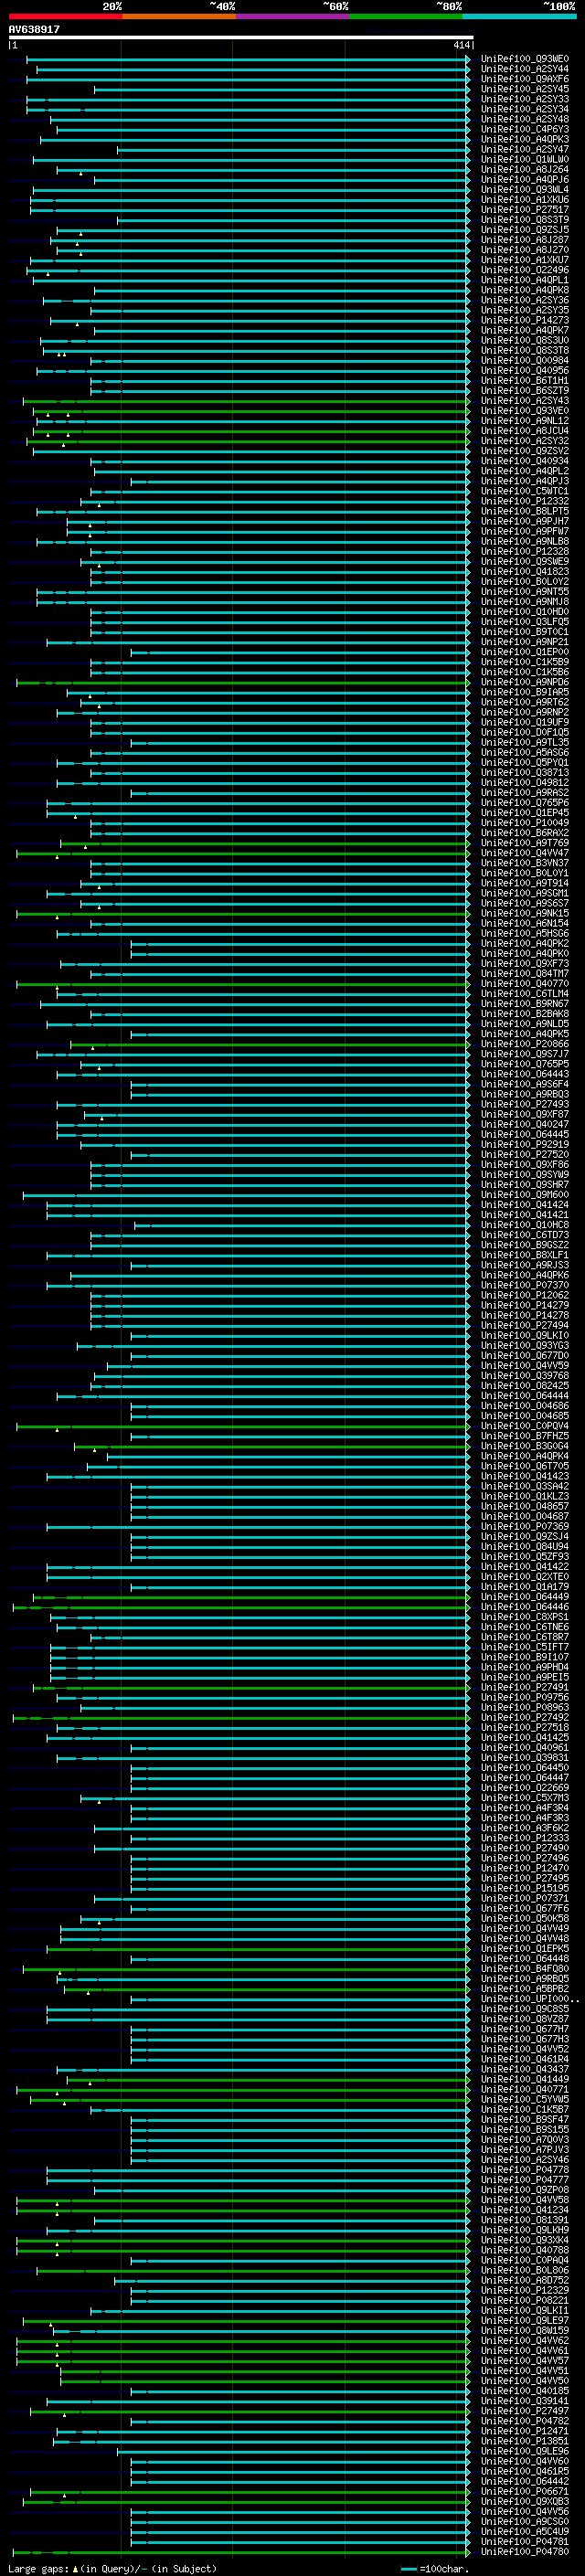This screenshot has height=2576, width=585.
Task: Click the orange ~40% identity legend segment
Action: click(x=179, y=16)
